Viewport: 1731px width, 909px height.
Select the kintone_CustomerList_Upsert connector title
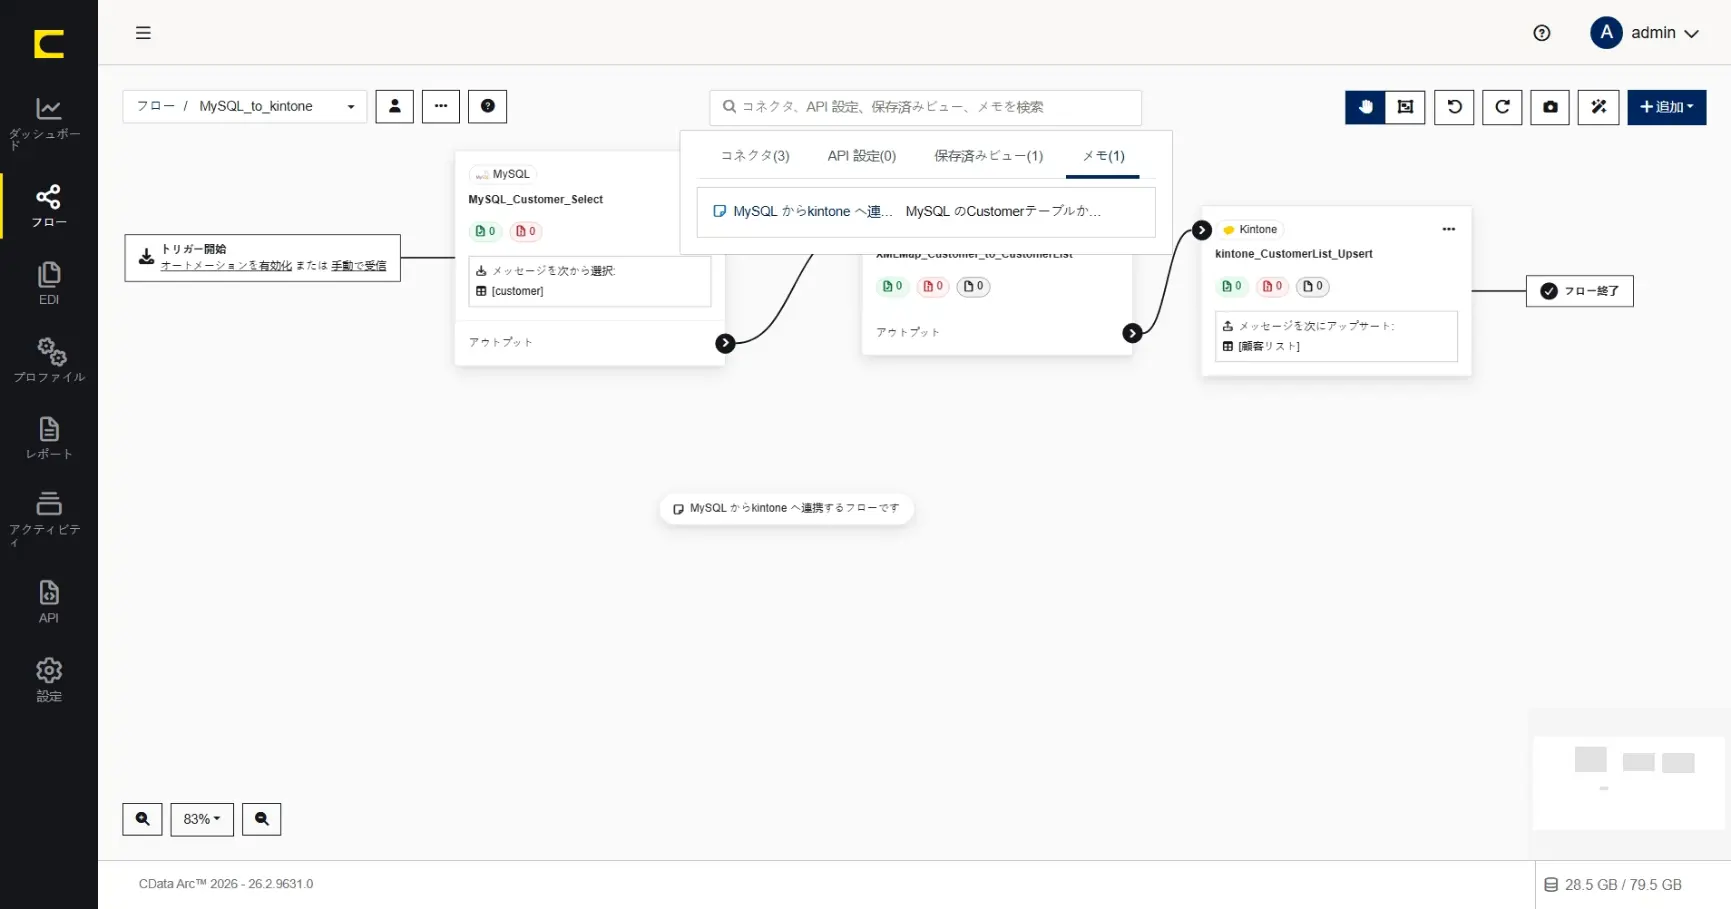pyautogui.click(x=1294, y=254)
